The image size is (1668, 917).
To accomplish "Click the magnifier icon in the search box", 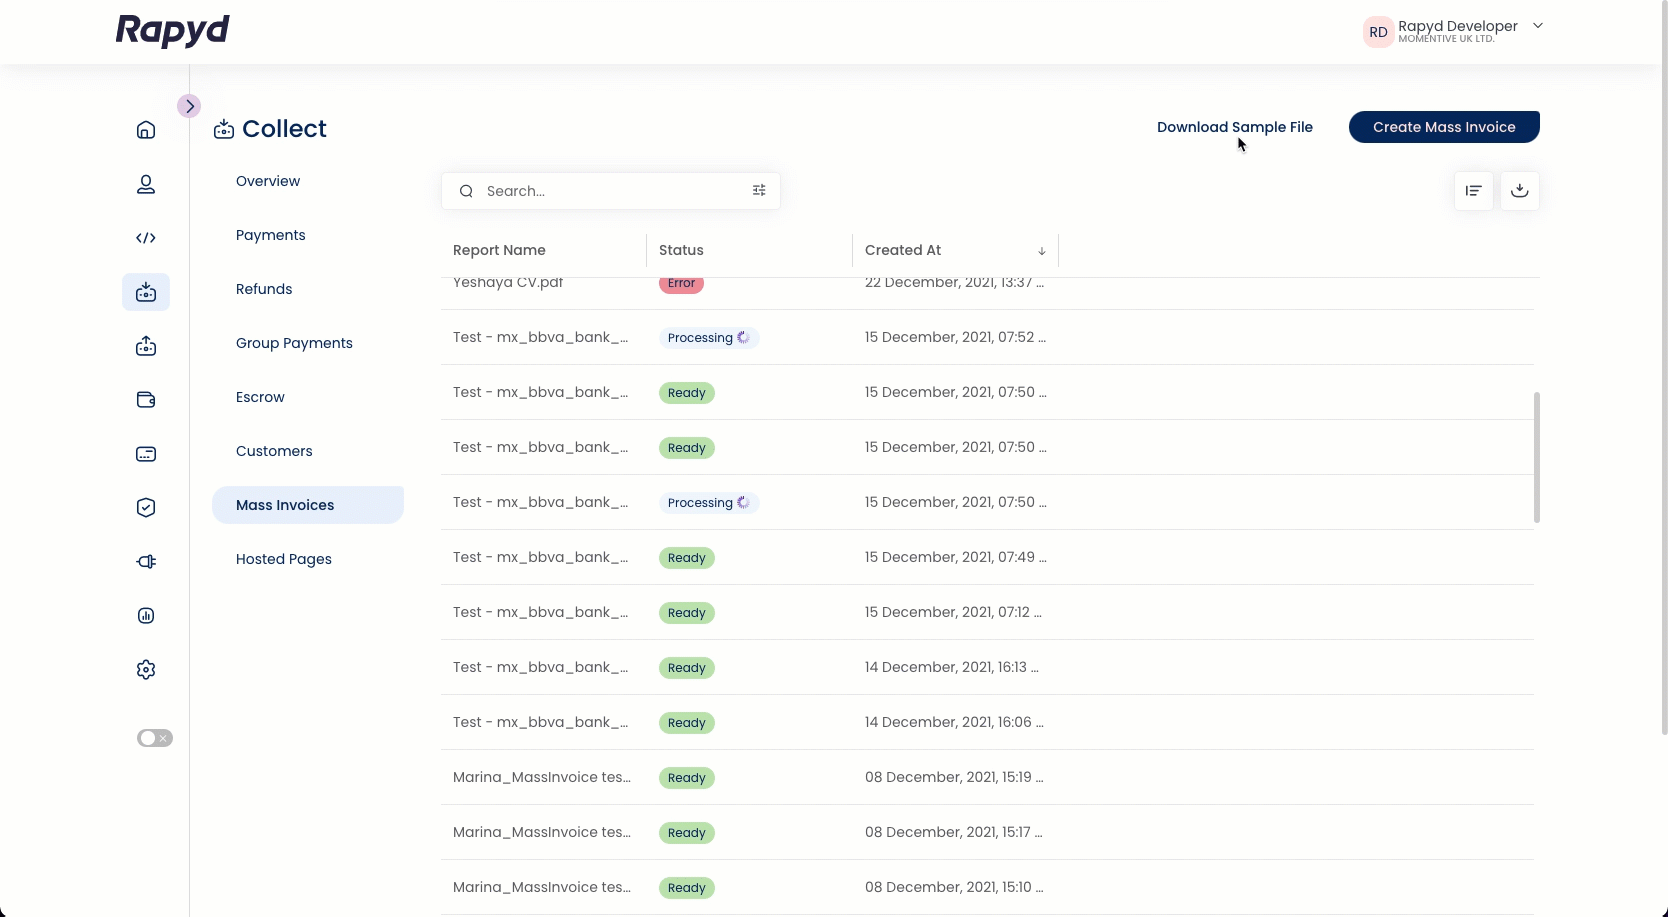I will [466, 191].
